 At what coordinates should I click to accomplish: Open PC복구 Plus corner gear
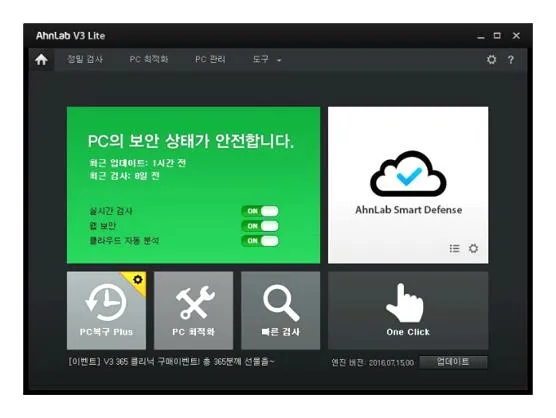(138, 279)
